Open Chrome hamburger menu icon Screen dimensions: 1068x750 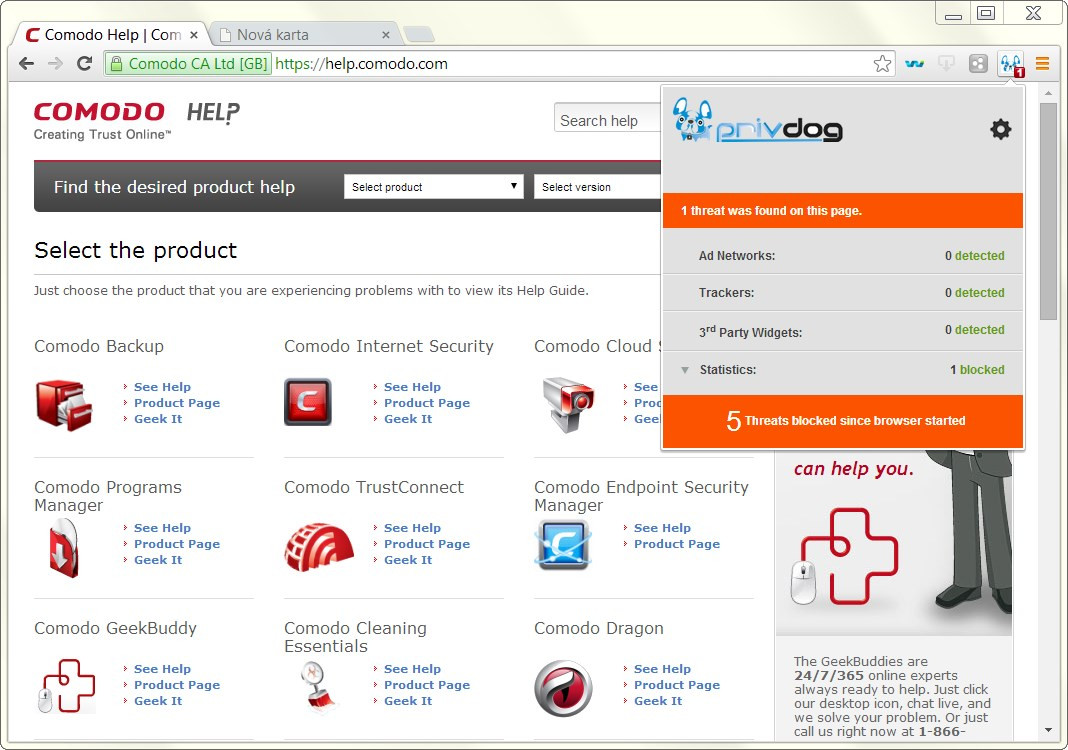(1042, 64)
